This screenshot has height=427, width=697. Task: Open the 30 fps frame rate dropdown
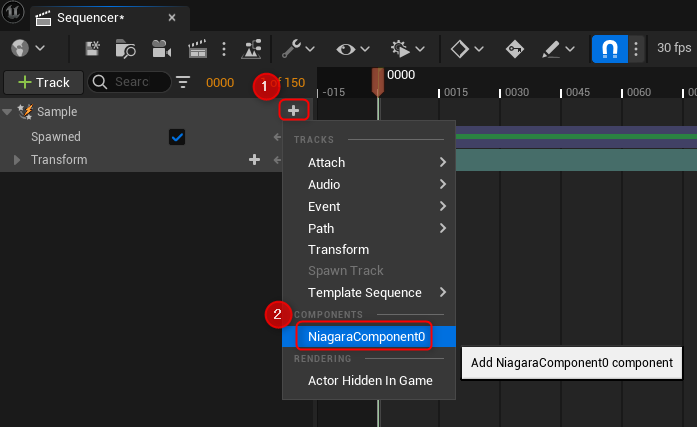pyautogui.click(x=676, y=48)
